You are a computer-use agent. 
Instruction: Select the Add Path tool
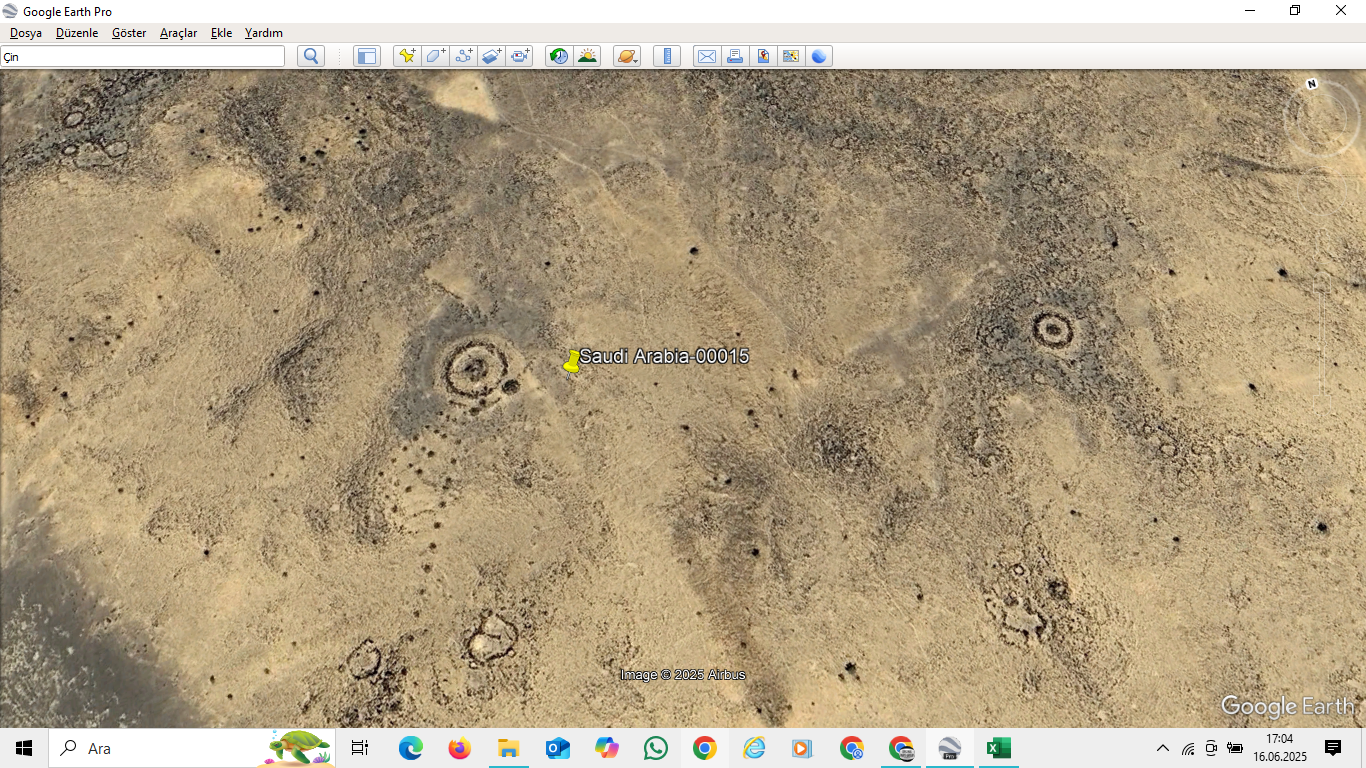click(463, 56)
